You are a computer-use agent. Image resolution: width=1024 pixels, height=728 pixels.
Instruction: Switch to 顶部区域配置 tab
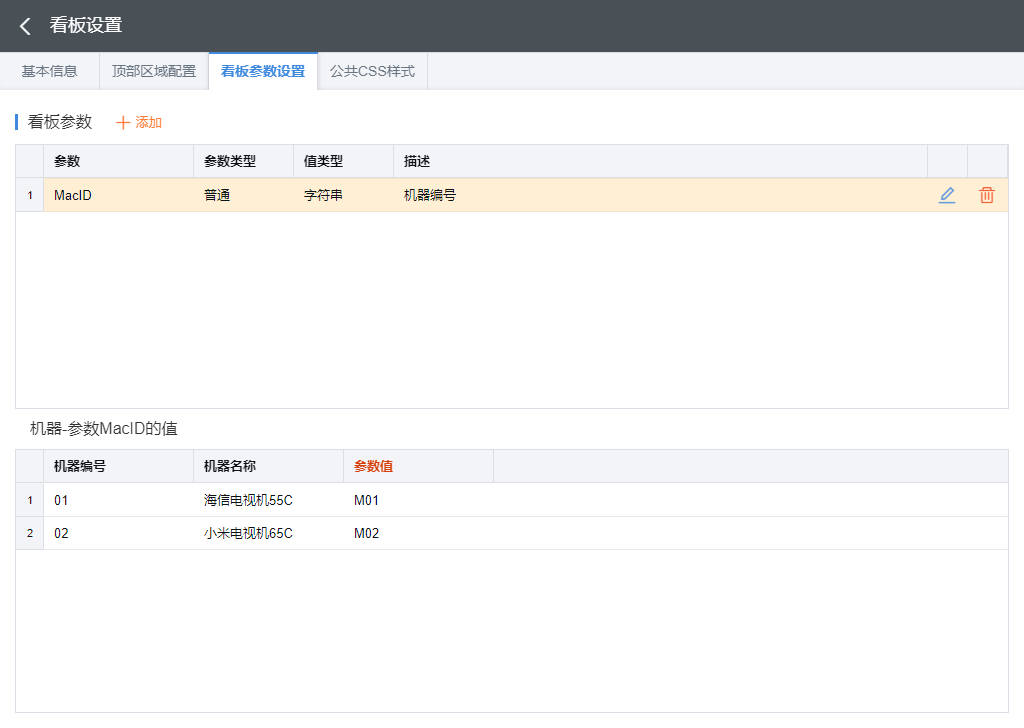pyautogui.click(x=154, y=71)
